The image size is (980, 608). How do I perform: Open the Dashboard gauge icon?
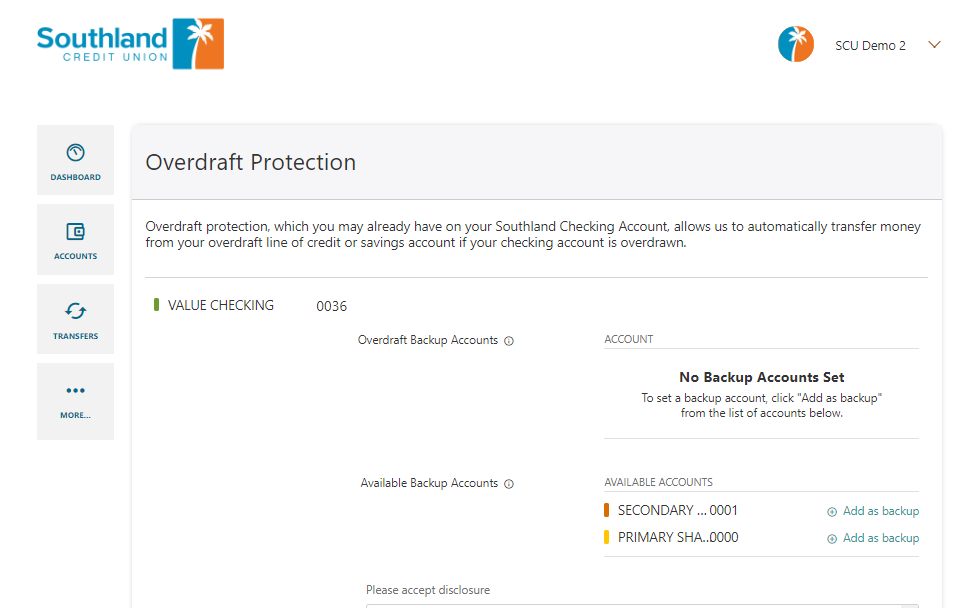click(x=75, y=152)
